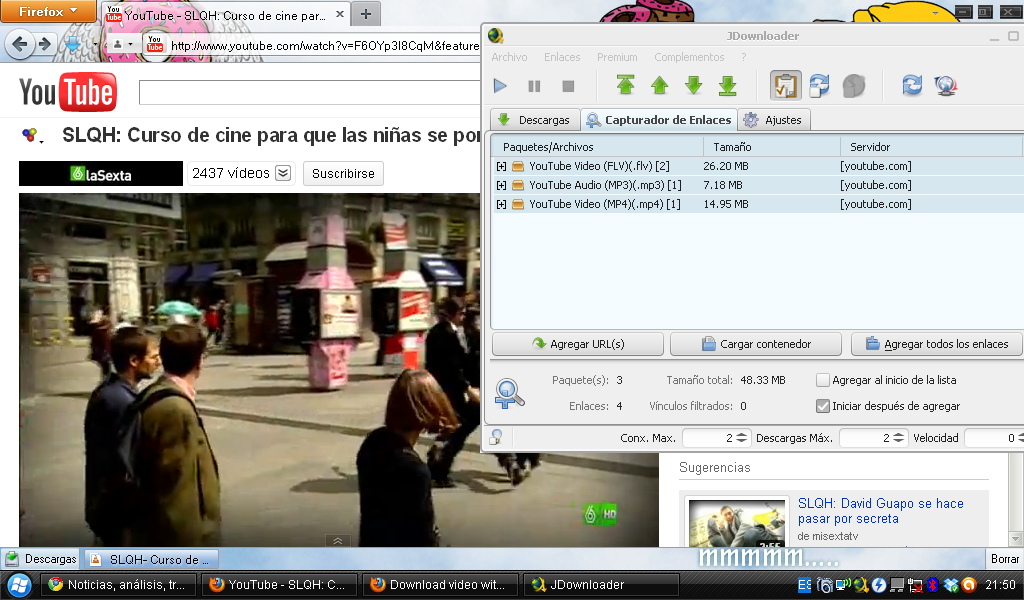The image size is (1024, 600).
Task: Go forward with Firefox forward arrow
Action: click(x=44, y=44)
